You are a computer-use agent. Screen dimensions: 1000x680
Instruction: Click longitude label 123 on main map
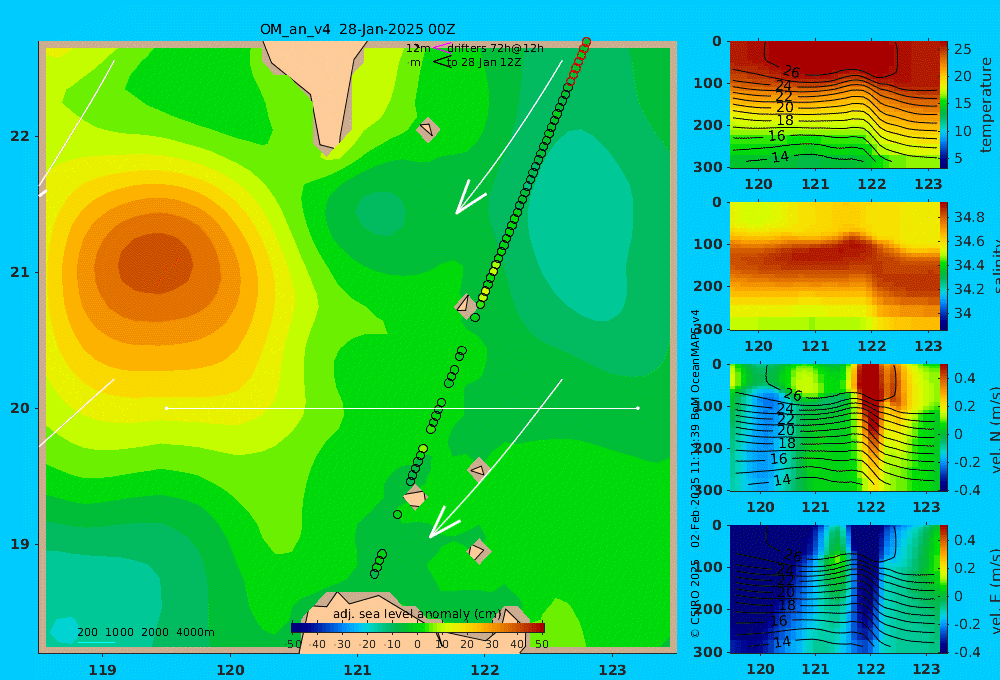pyautogui.click(x=613, y=670)
